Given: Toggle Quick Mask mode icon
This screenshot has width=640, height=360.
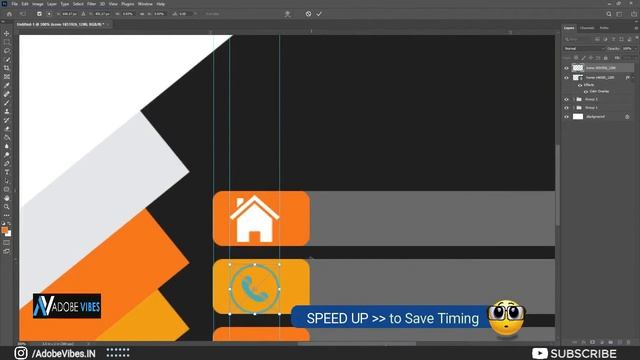Looking at the screenshot, I should tap(7, 243).
